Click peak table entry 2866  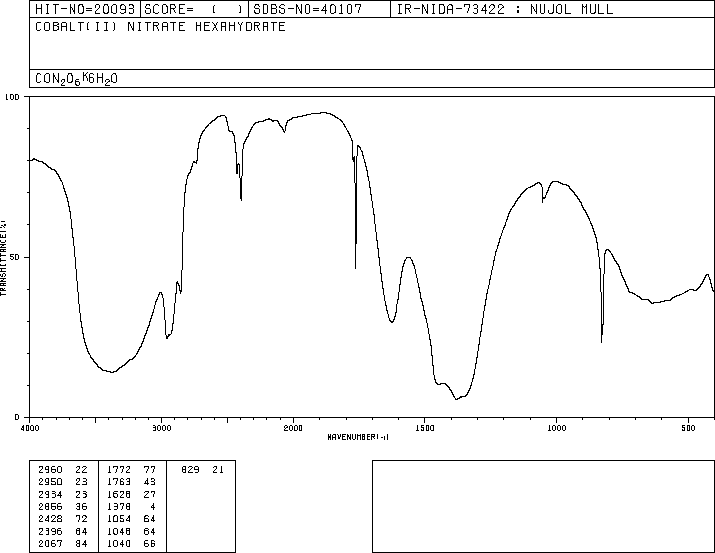pos(50,507)
